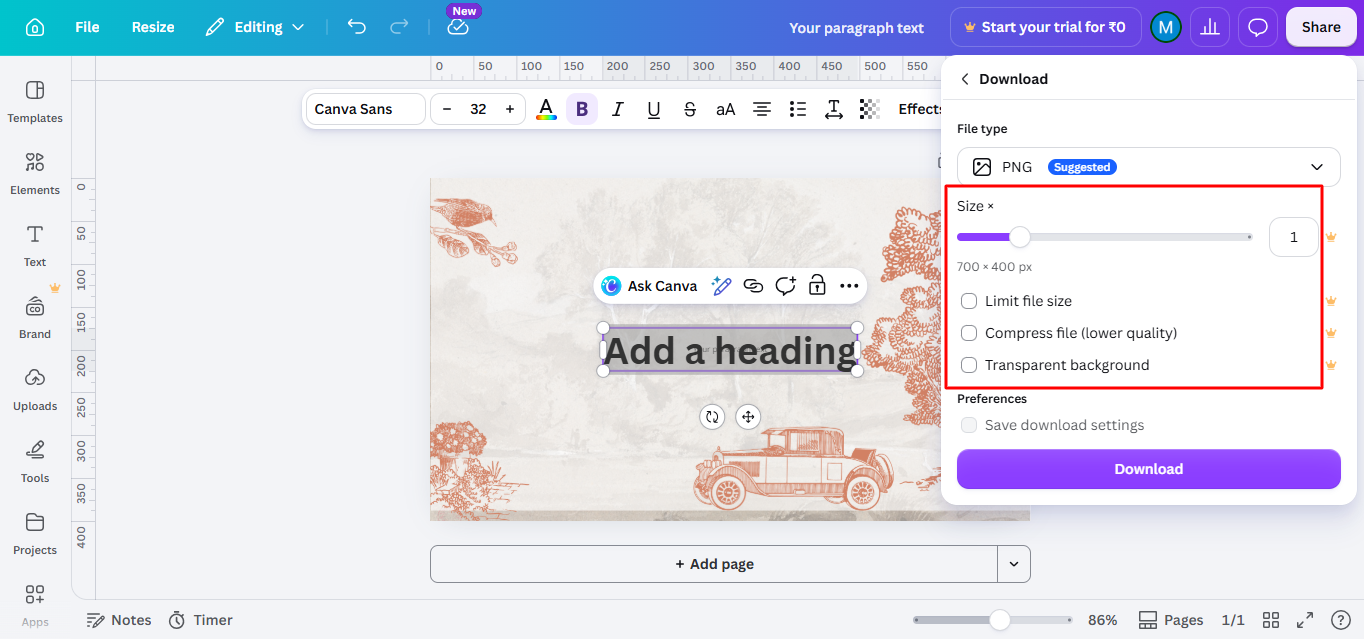The image size is (1364, 639).
Task: Increase the font size
Action: pyautogui.click(x=510, y=109)
